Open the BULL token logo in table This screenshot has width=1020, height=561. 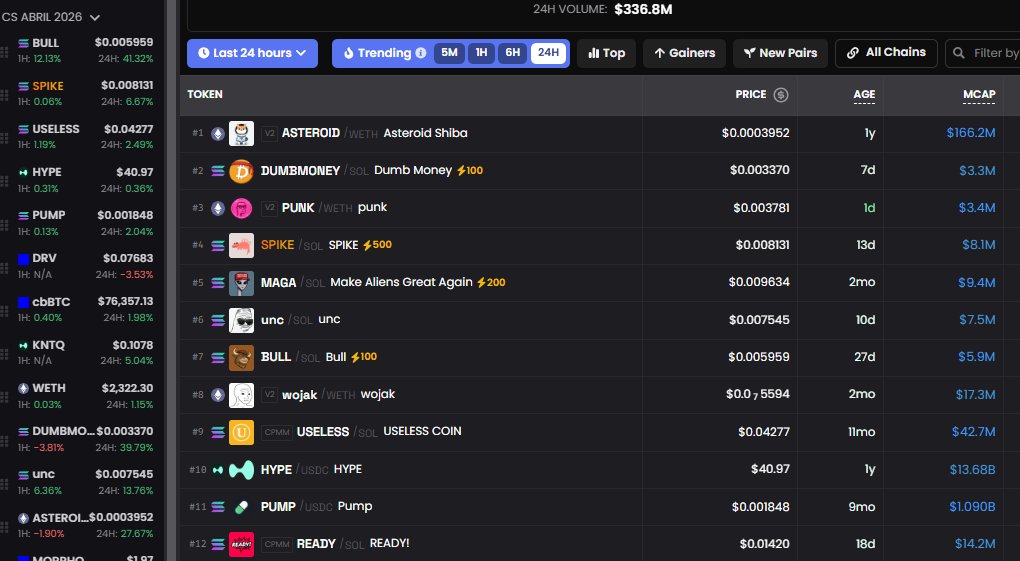click(241, 357)
